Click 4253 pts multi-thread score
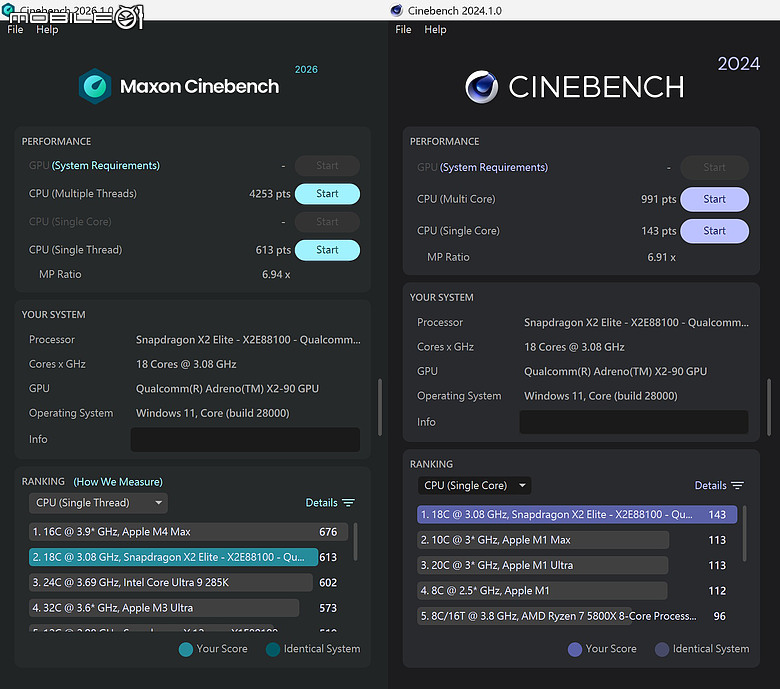780x689 pixels. [270, 194]
